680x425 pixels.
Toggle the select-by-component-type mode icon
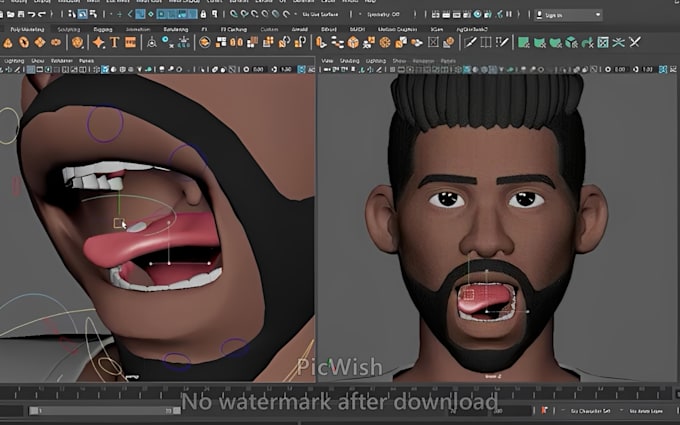93,14
